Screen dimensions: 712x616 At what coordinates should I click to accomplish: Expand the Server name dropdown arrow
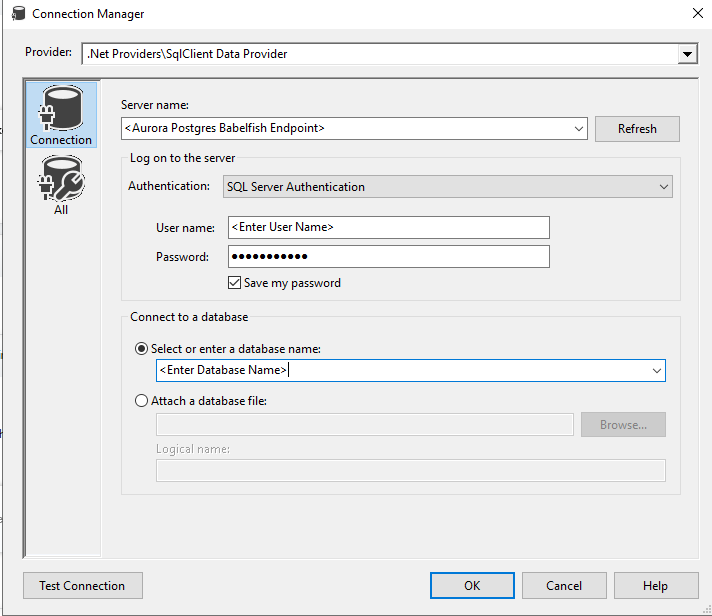tap(578, 128)
